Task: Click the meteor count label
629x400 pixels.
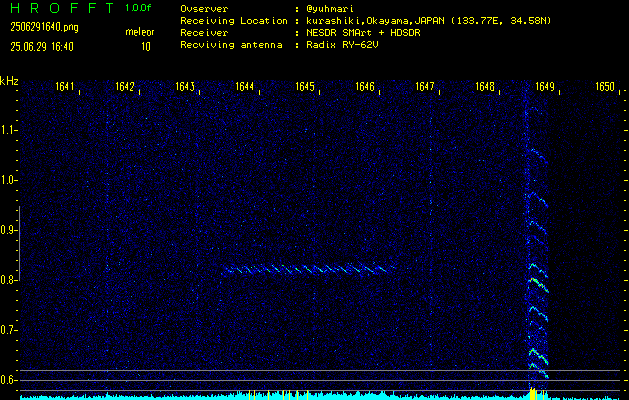Action: point(140,32)
